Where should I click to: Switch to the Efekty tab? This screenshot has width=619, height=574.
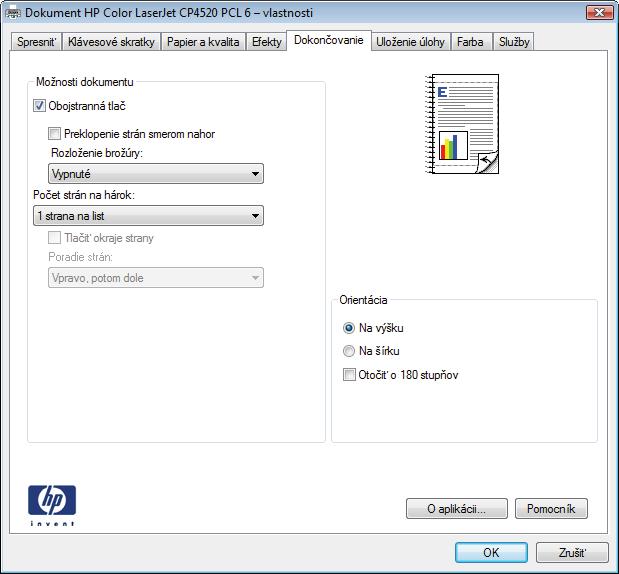click(266, 42)
